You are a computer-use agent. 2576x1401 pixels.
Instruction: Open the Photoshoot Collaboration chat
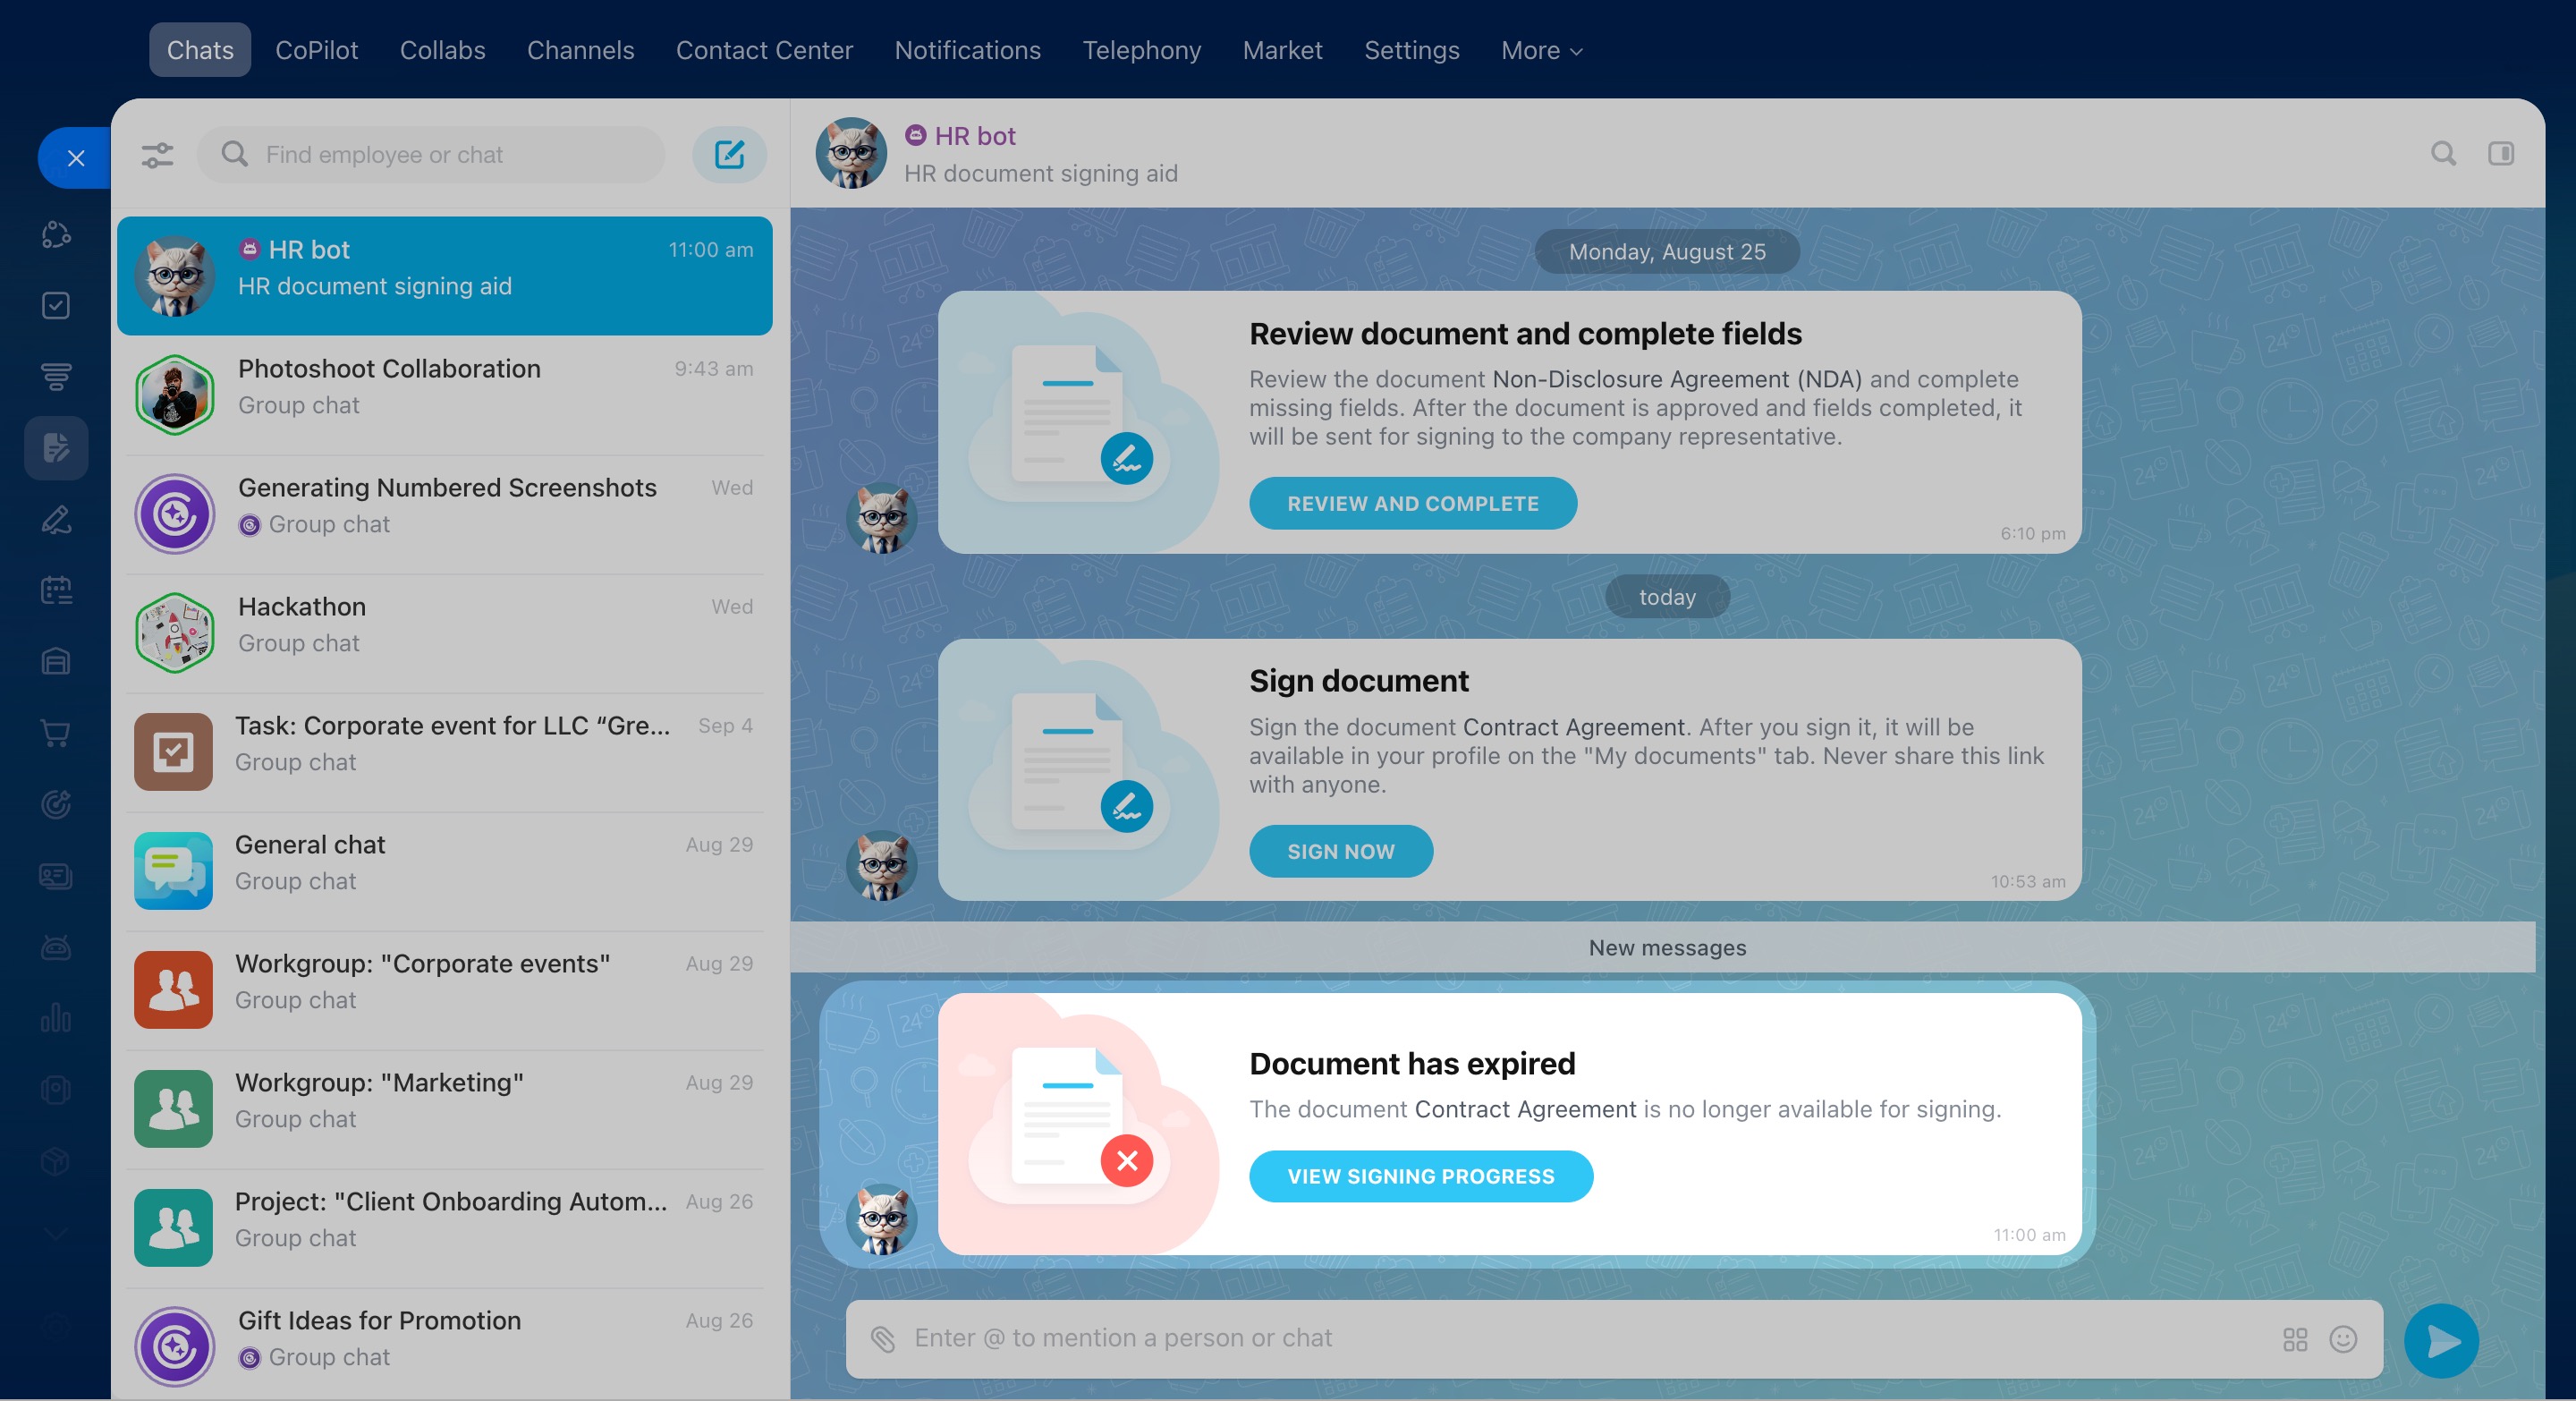[444, 394]
